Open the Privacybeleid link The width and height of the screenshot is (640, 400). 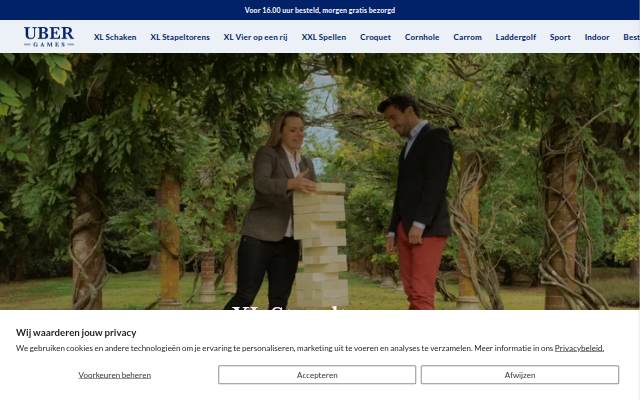coord(579,348)
